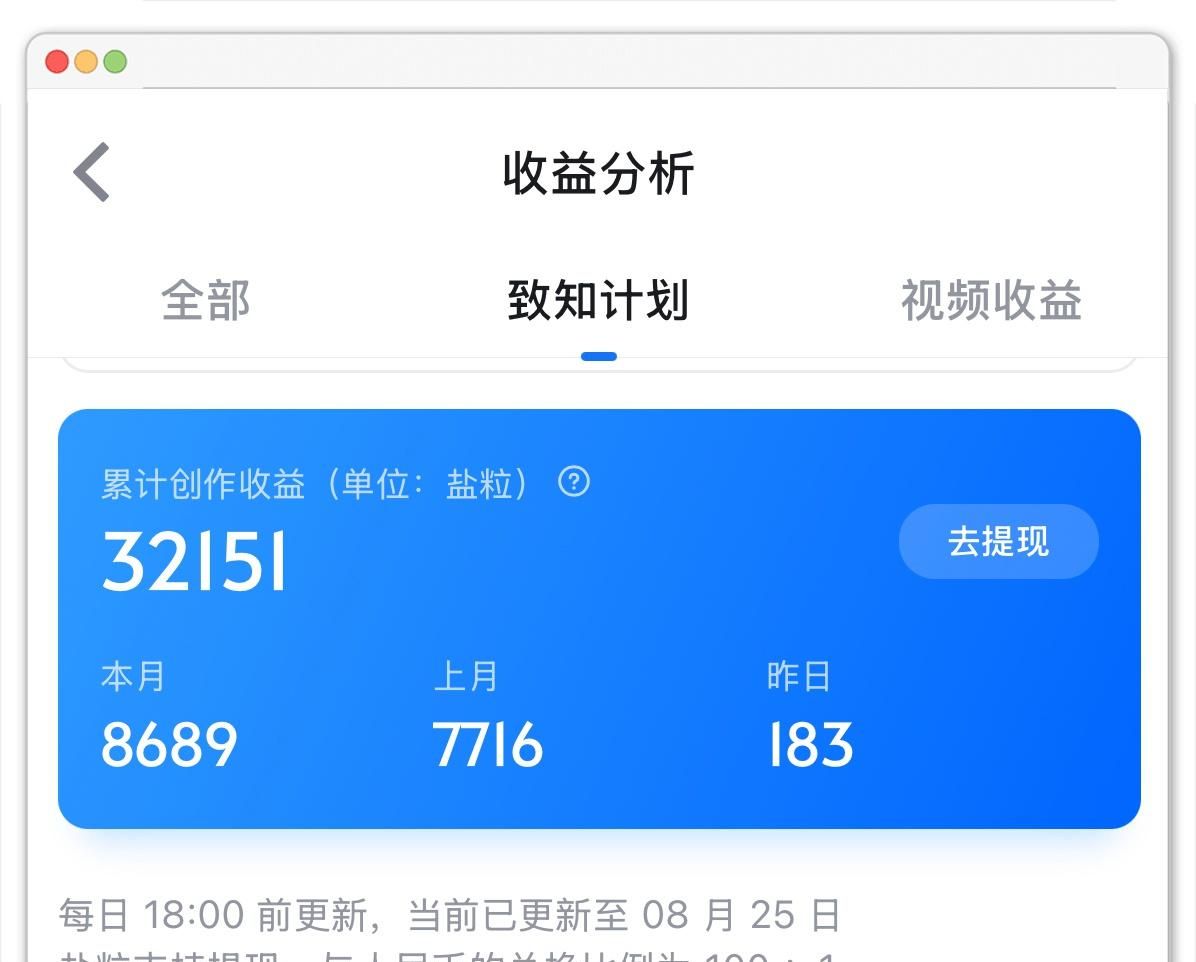Tap the 去提现 withdraw button

998,542
